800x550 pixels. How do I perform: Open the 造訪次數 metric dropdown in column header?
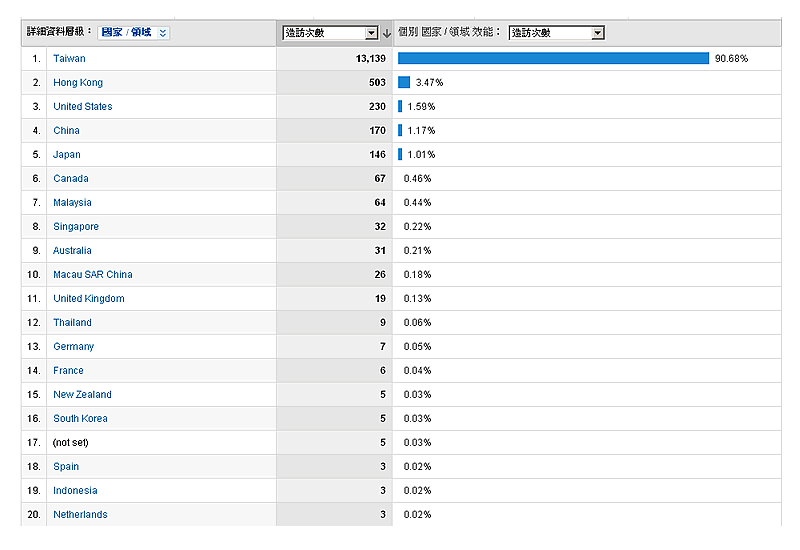[x=371, y=33]
